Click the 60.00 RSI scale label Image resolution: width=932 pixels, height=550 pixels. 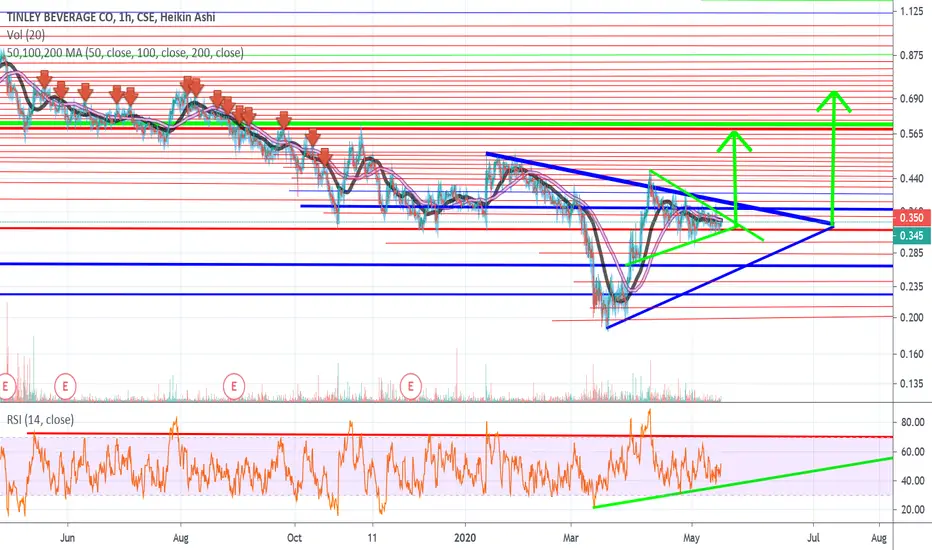click(912, 452)
